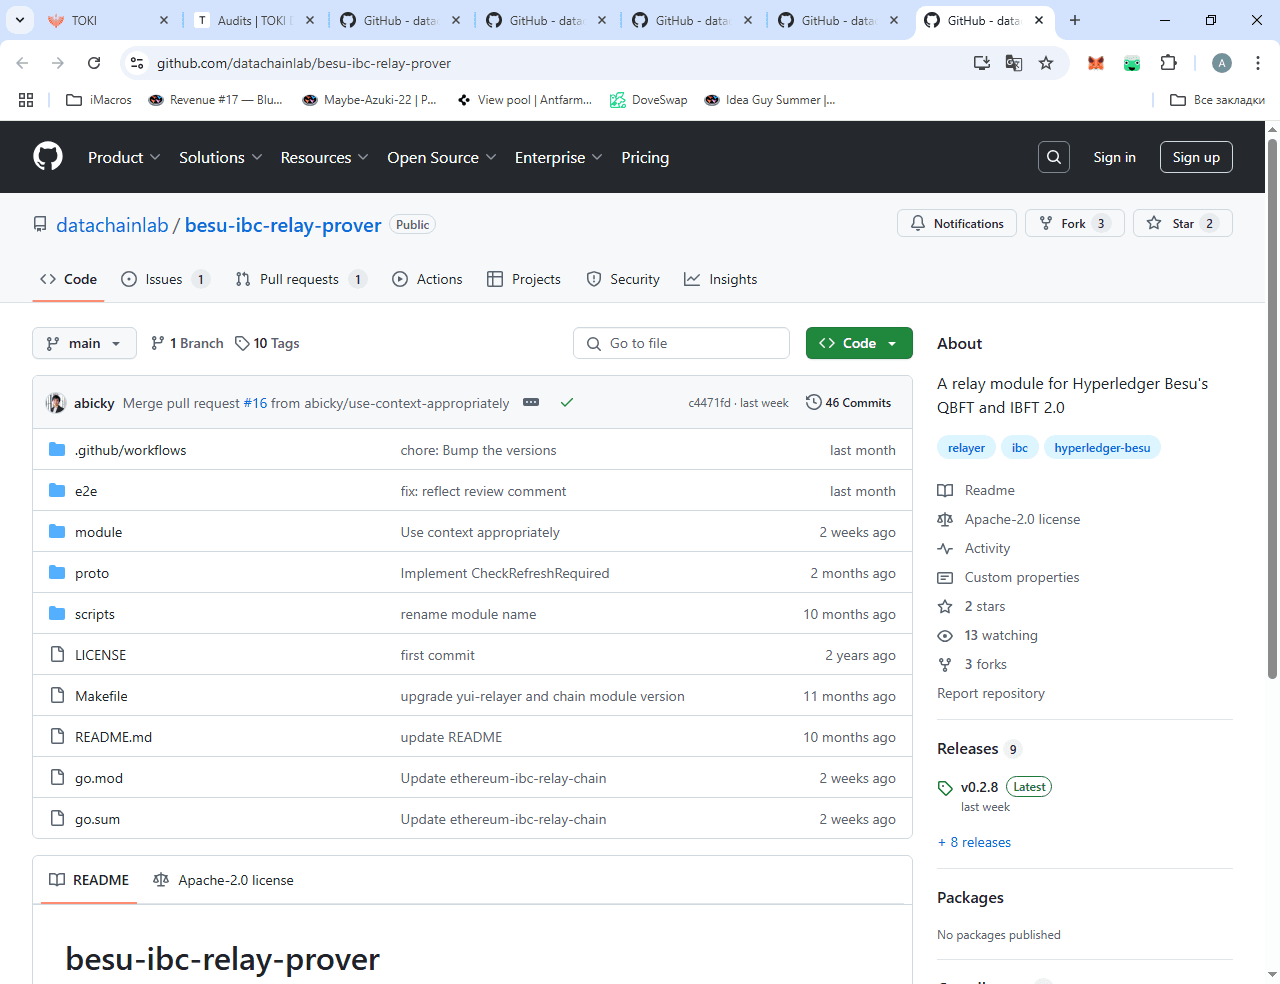View site information icon next to URL

137,63
